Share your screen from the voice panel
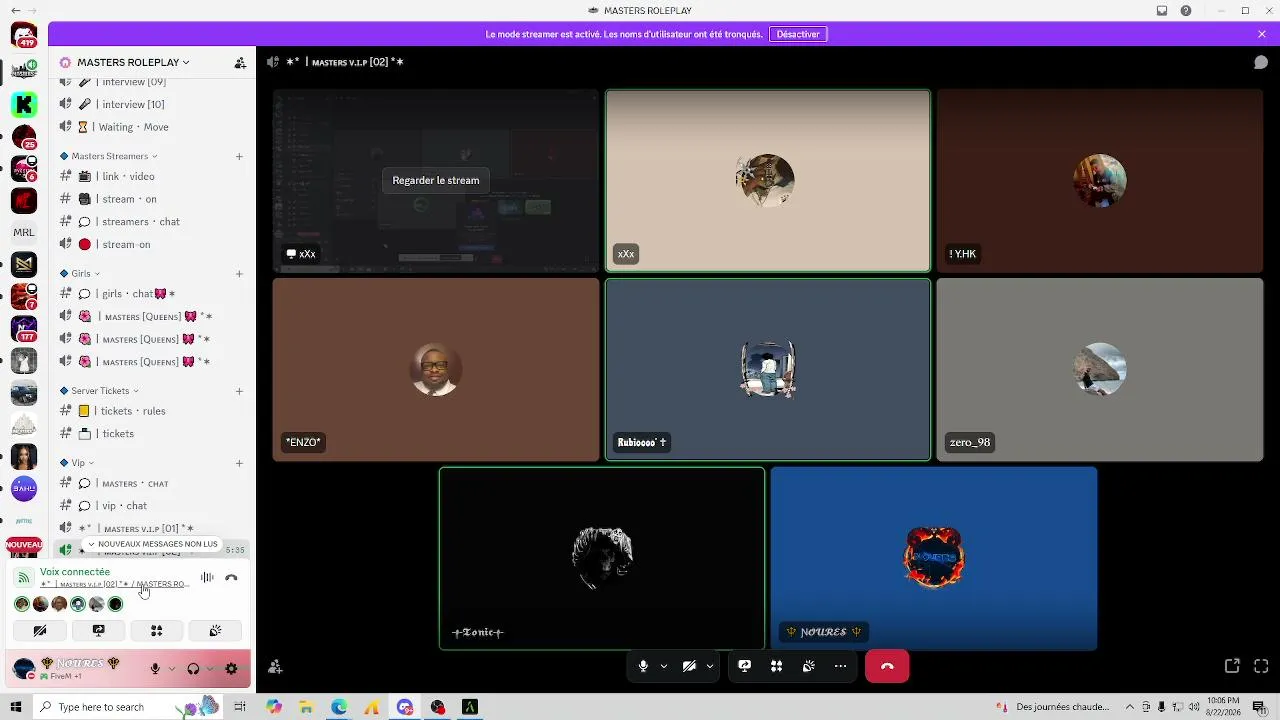 coord(98,630)
